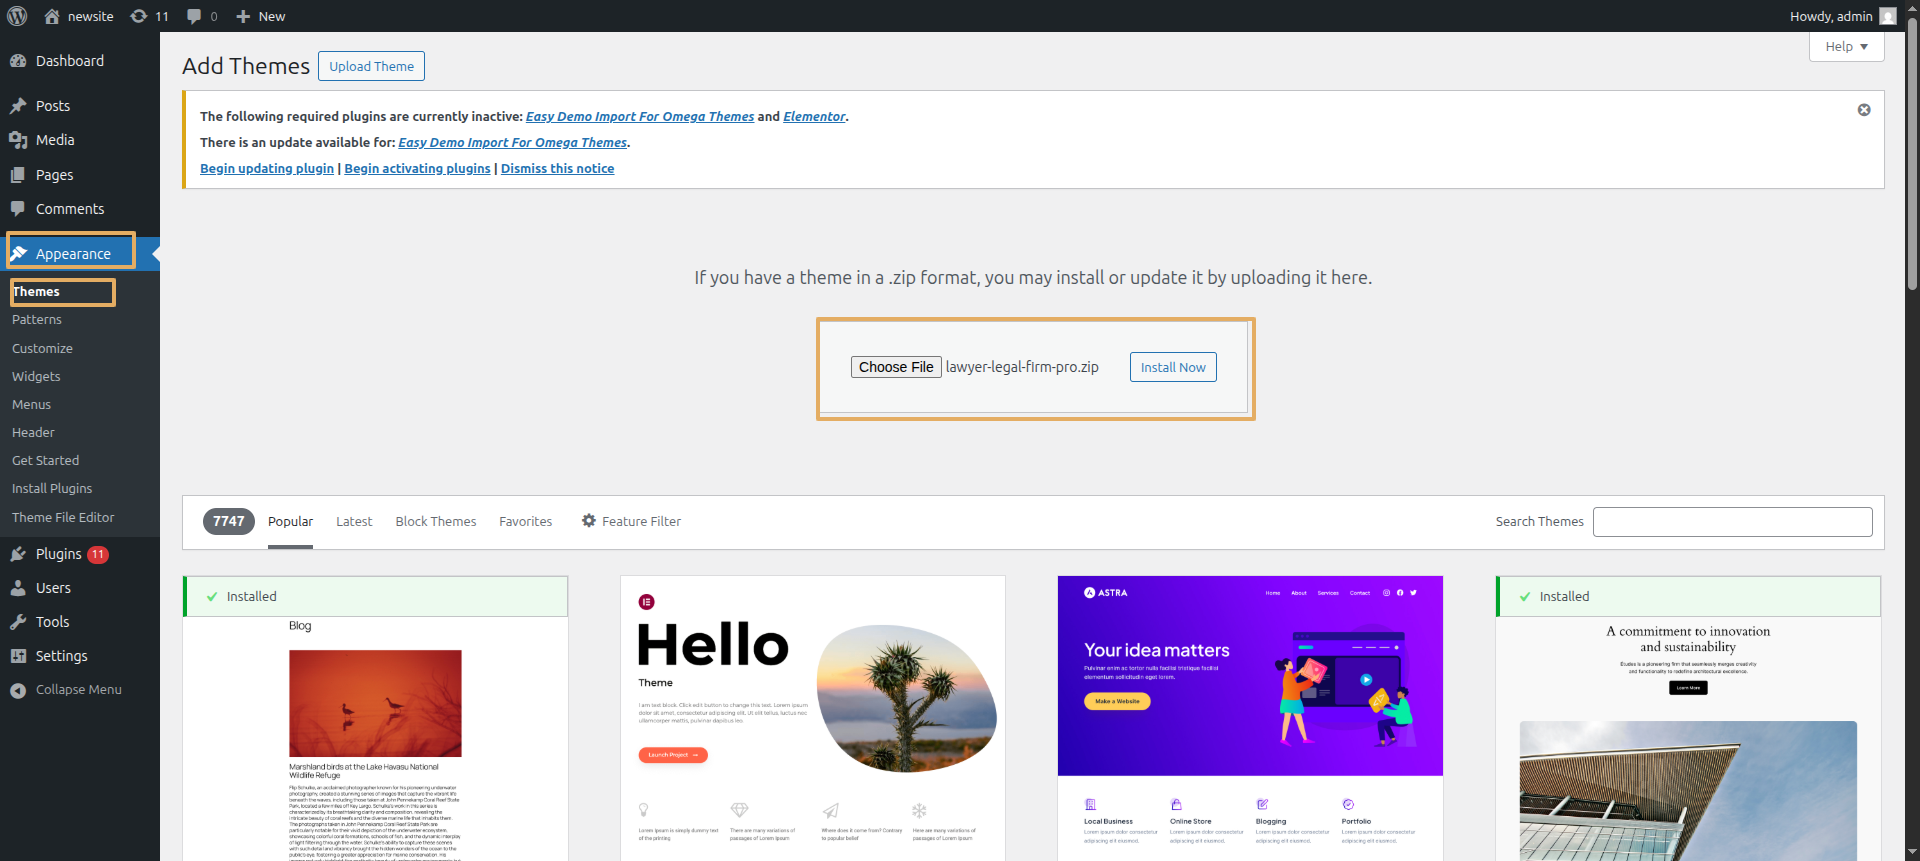The width and height of the screenshot is (1920, 861).
Task: Select the Hello theme thumbnail
Action: (x=812, y=717)
